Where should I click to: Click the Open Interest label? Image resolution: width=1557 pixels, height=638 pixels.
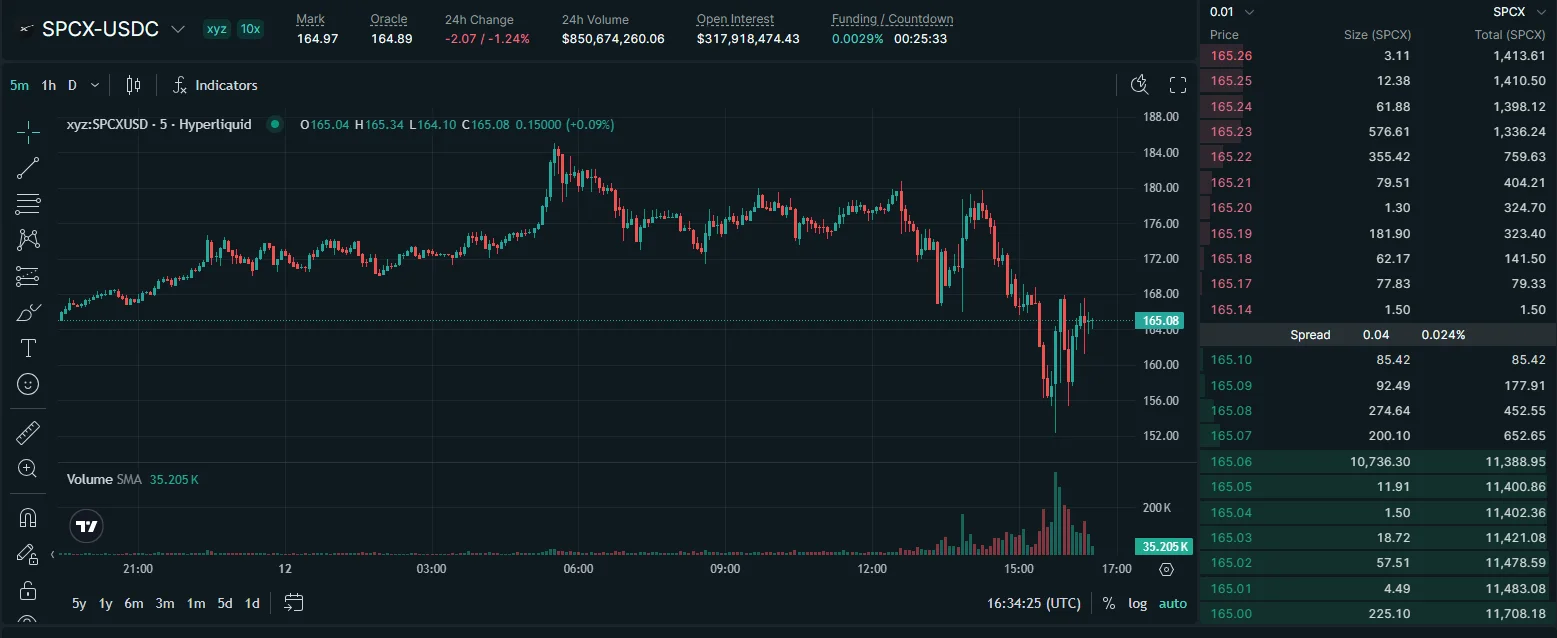click(x=735, y=19)
